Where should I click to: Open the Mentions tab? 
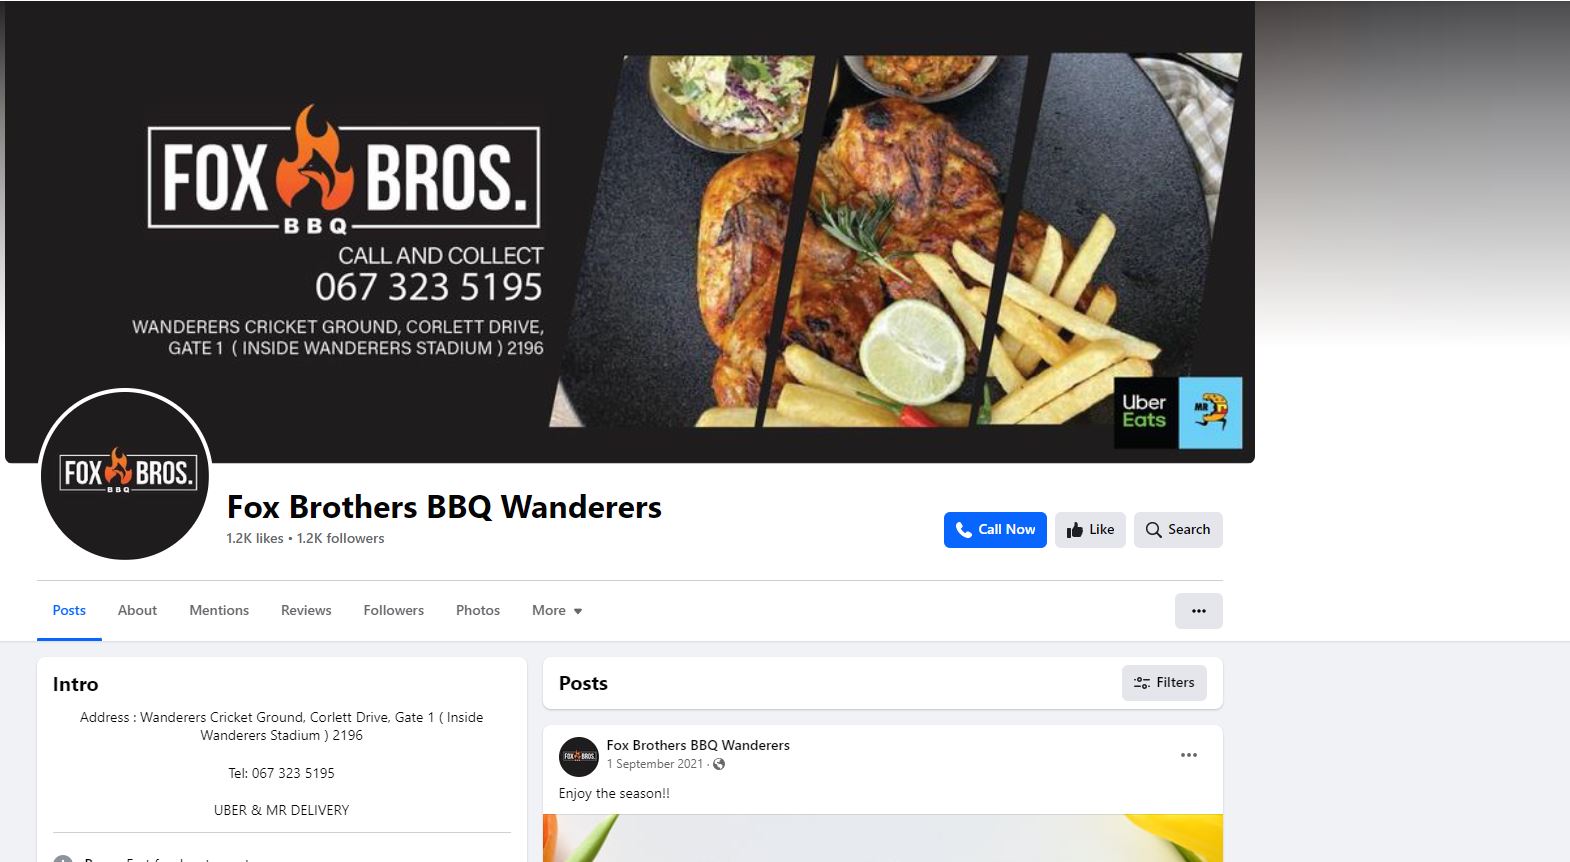219,611
